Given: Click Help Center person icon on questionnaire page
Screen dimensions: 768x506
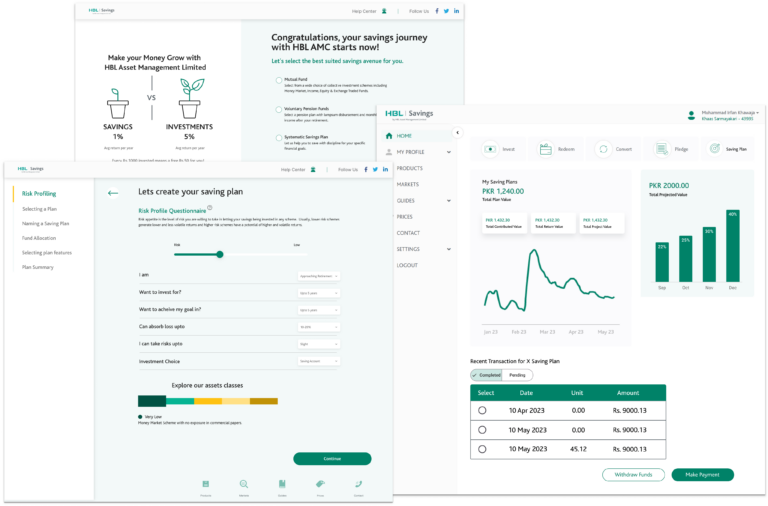Looking at the screenshot, I should point(313,169).
